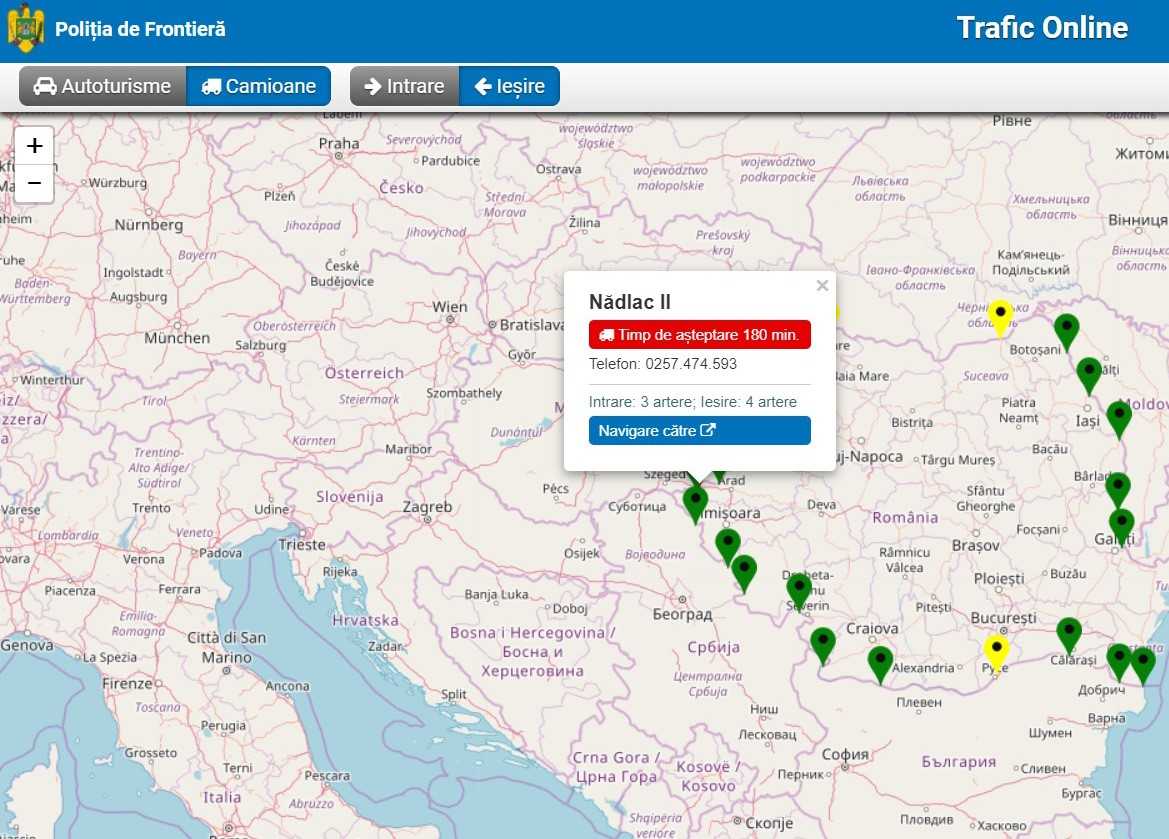Select the Autoturisme vehicle type
Image resolution: width=1169 pixels, height=839 pixels.
103,86
